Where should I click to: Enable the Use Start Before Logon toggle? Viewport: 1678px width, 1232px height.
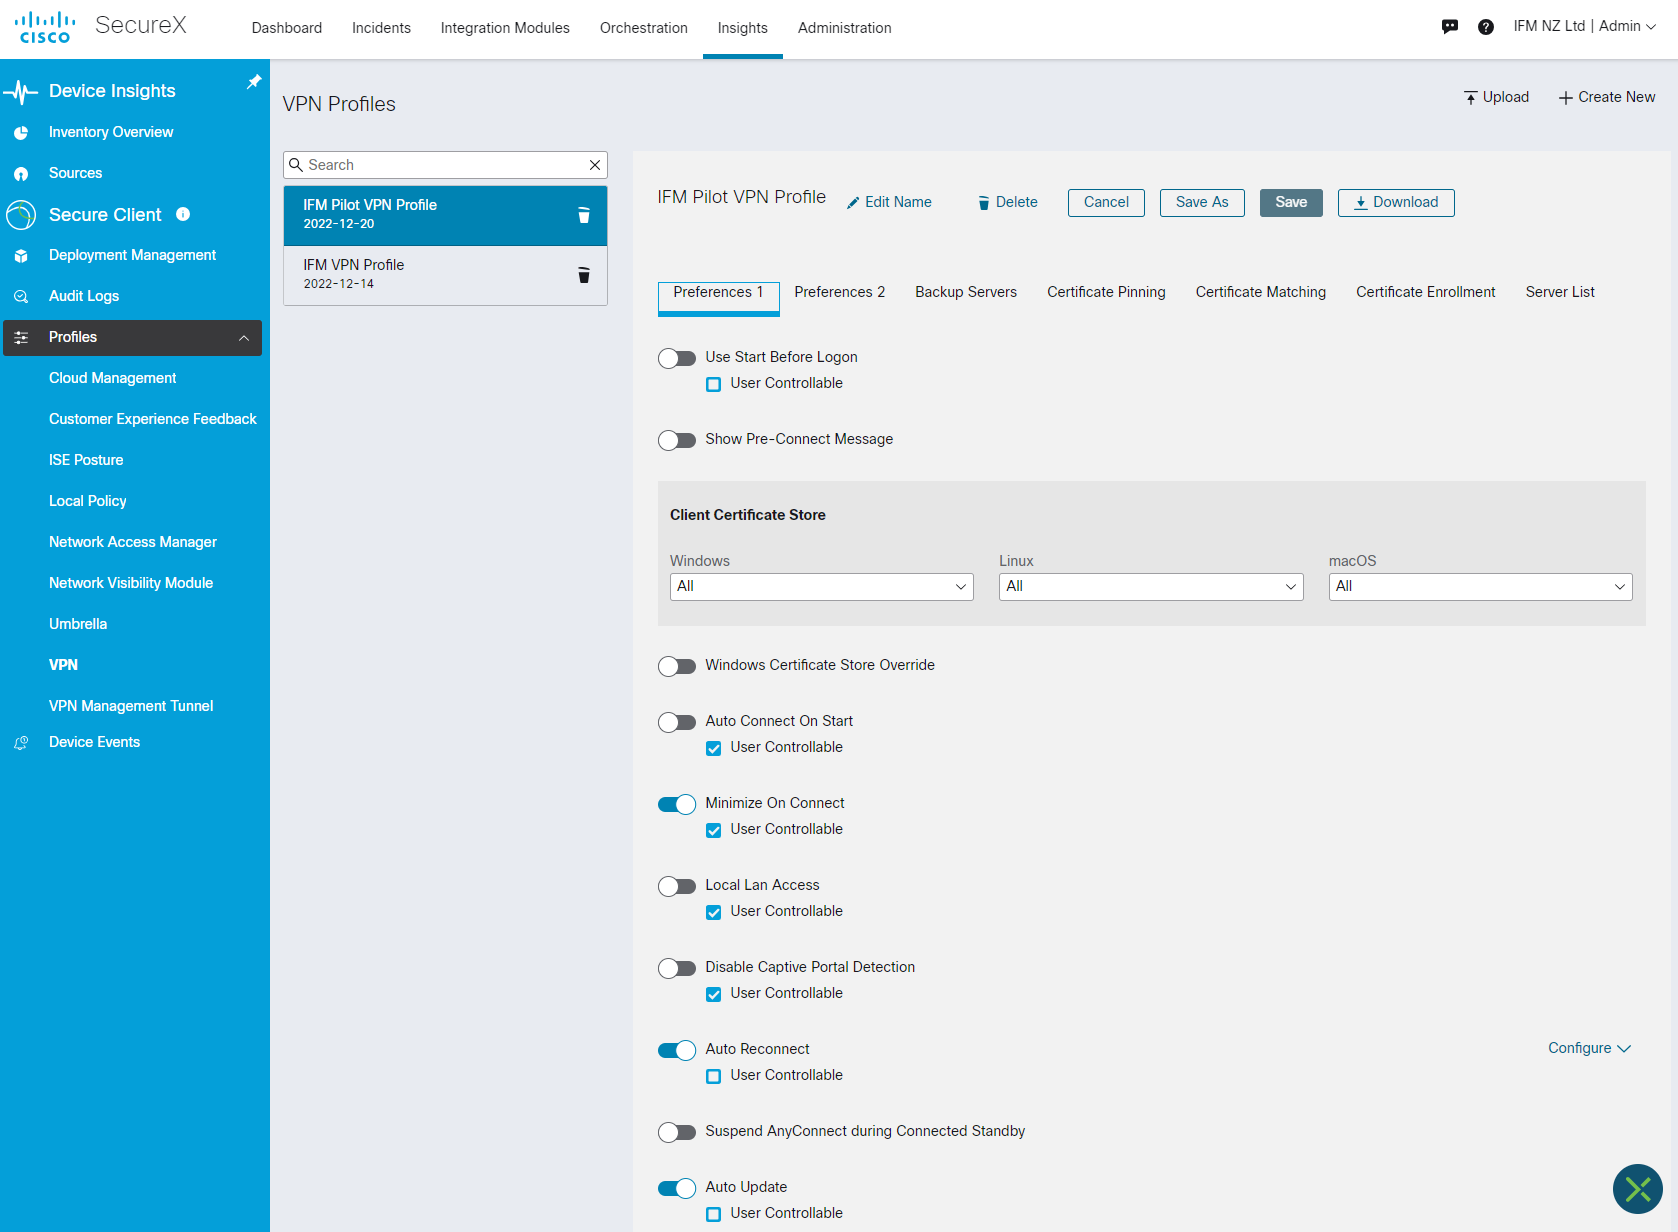coord(677,358)
